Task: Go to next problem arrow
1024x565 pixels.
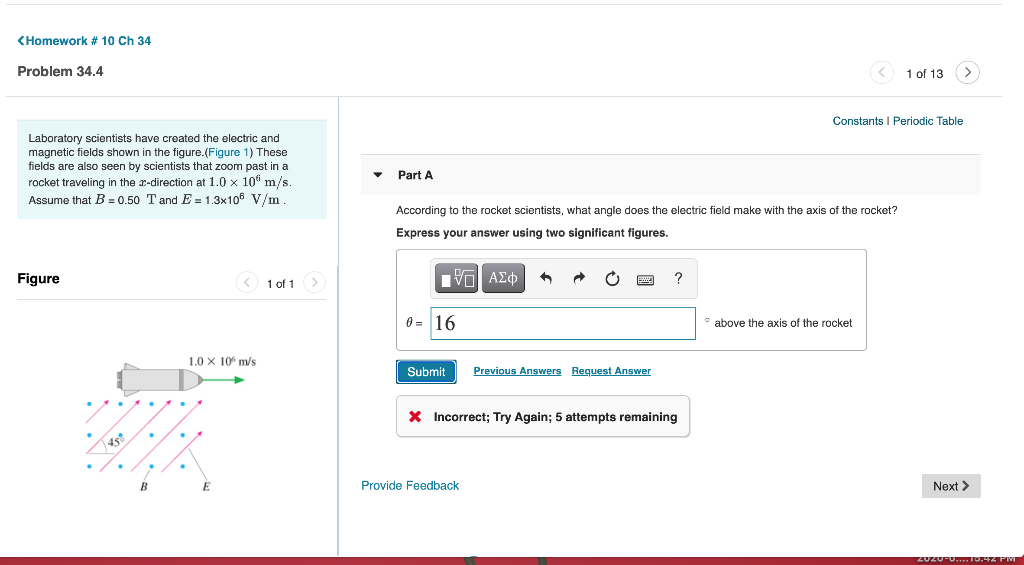Action: (968, 73)
